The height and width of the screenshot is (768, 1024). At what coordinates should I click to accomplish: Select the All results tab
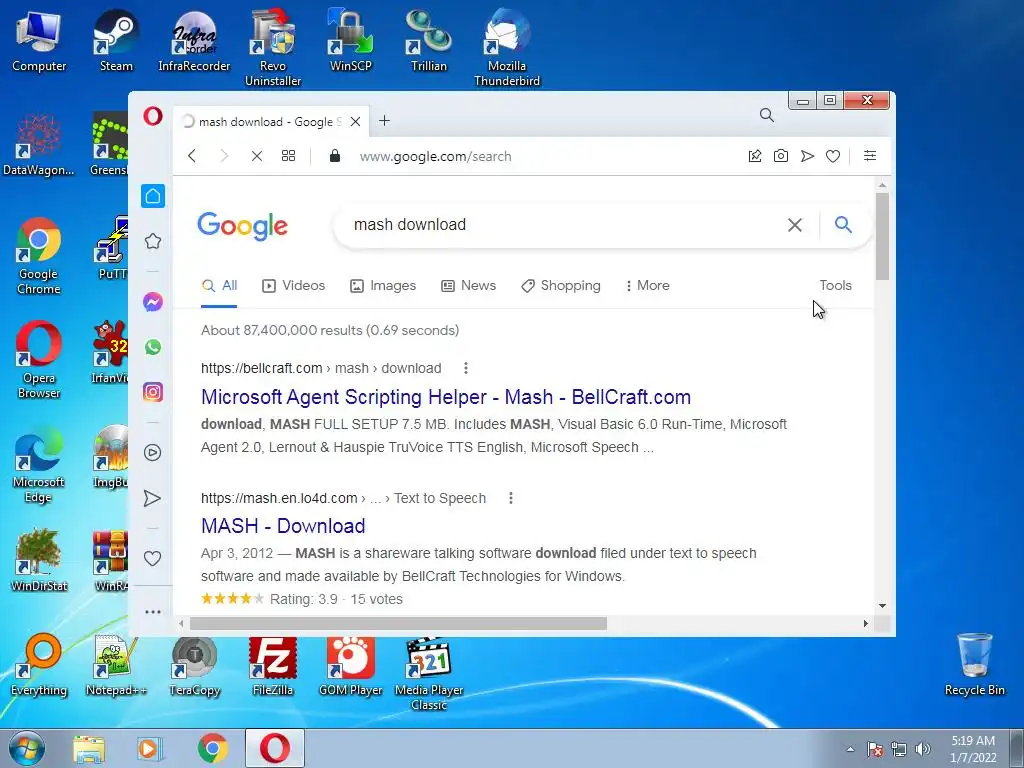click(x=219, y=285)
